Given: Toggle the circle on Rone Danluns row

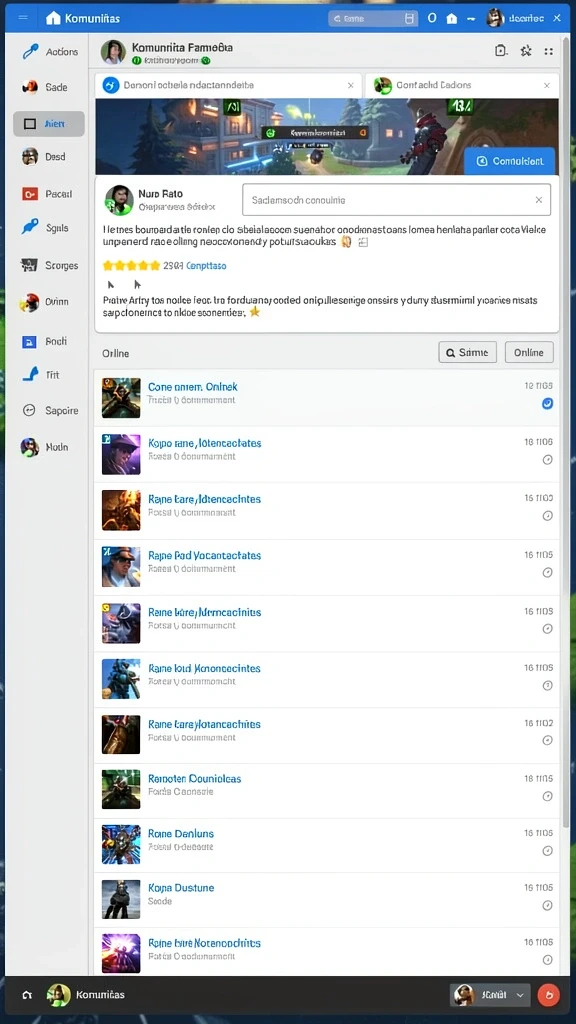Looking at the screenshot, I should click(x=547, y=851).
